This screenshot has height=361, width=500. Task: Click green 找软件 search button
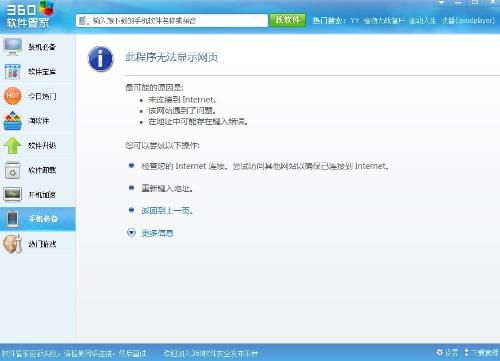tap(288, 20)
